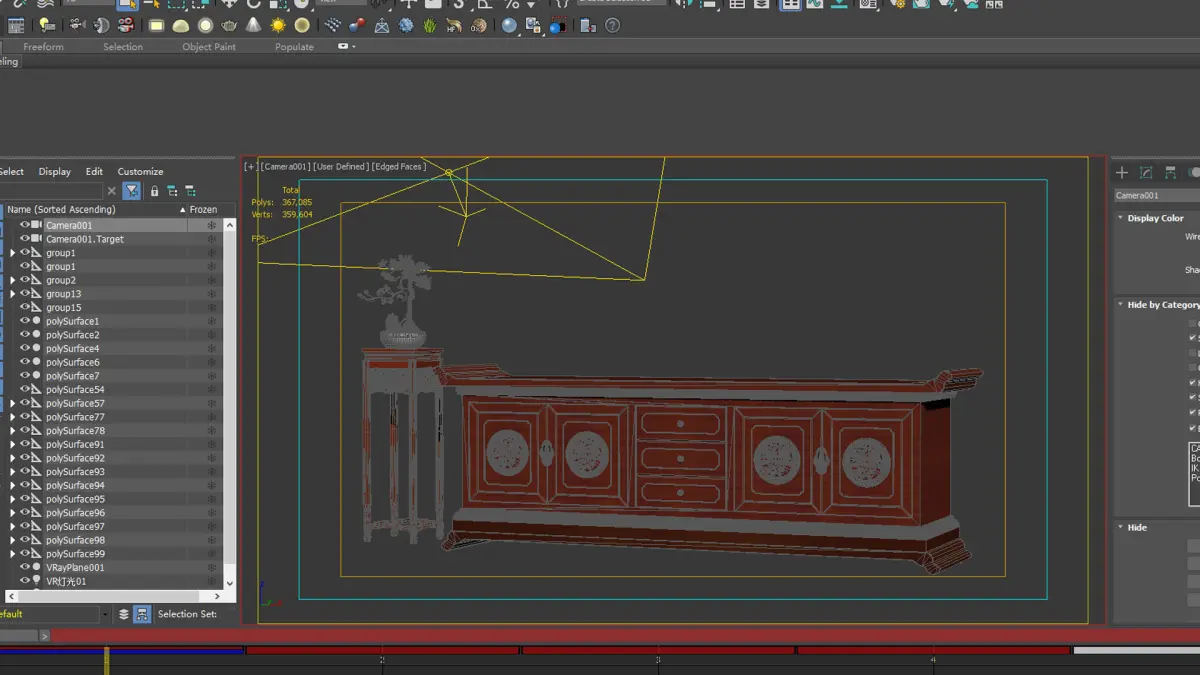Open the ribbon options dropdown after Populate

coord(346,46)
